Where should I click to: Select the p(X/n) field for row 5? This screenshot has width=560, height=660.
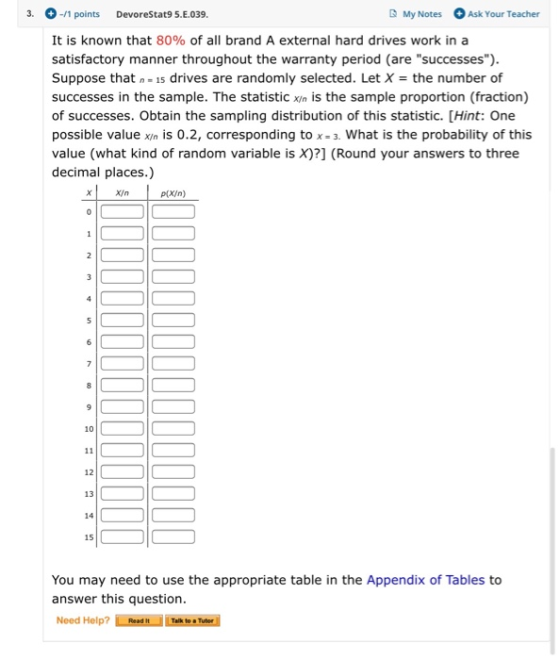[173, 320]
